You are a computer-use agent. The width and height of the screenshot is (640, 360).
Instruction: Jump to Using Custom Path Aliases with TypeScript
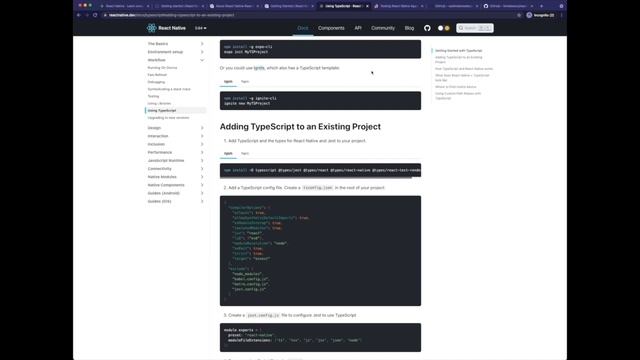coord(458,96)
